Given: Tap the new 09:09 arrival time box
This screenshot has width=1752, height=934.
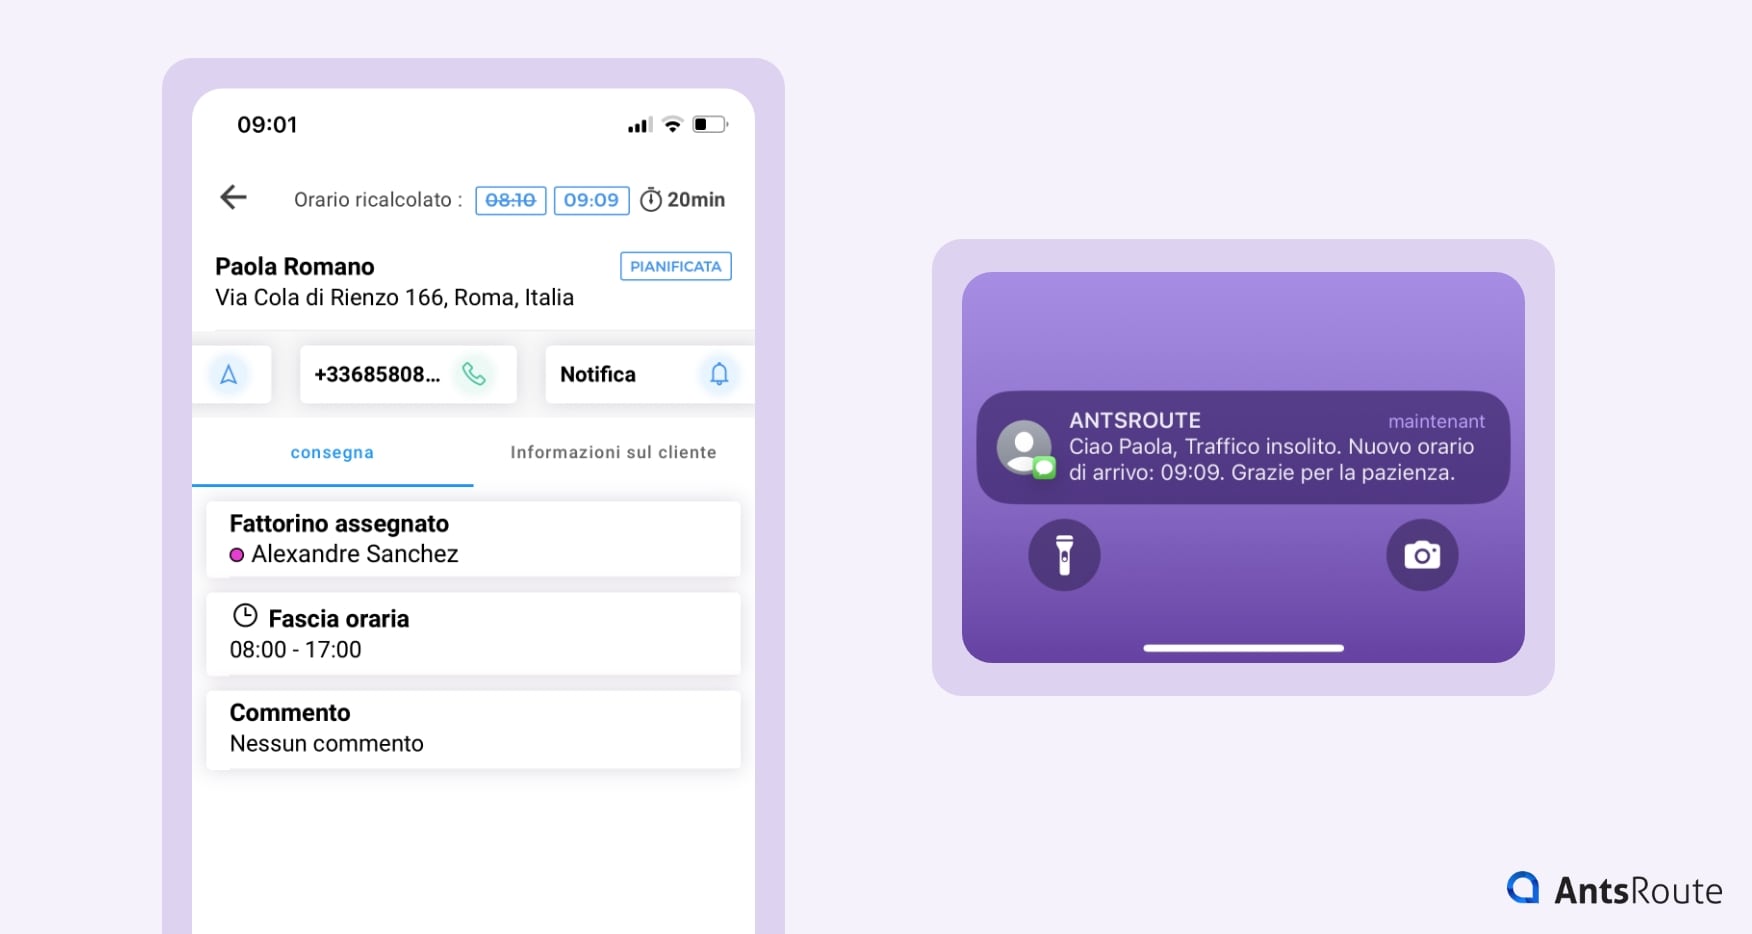Looking at the screenshot, I should coord(591,200).
